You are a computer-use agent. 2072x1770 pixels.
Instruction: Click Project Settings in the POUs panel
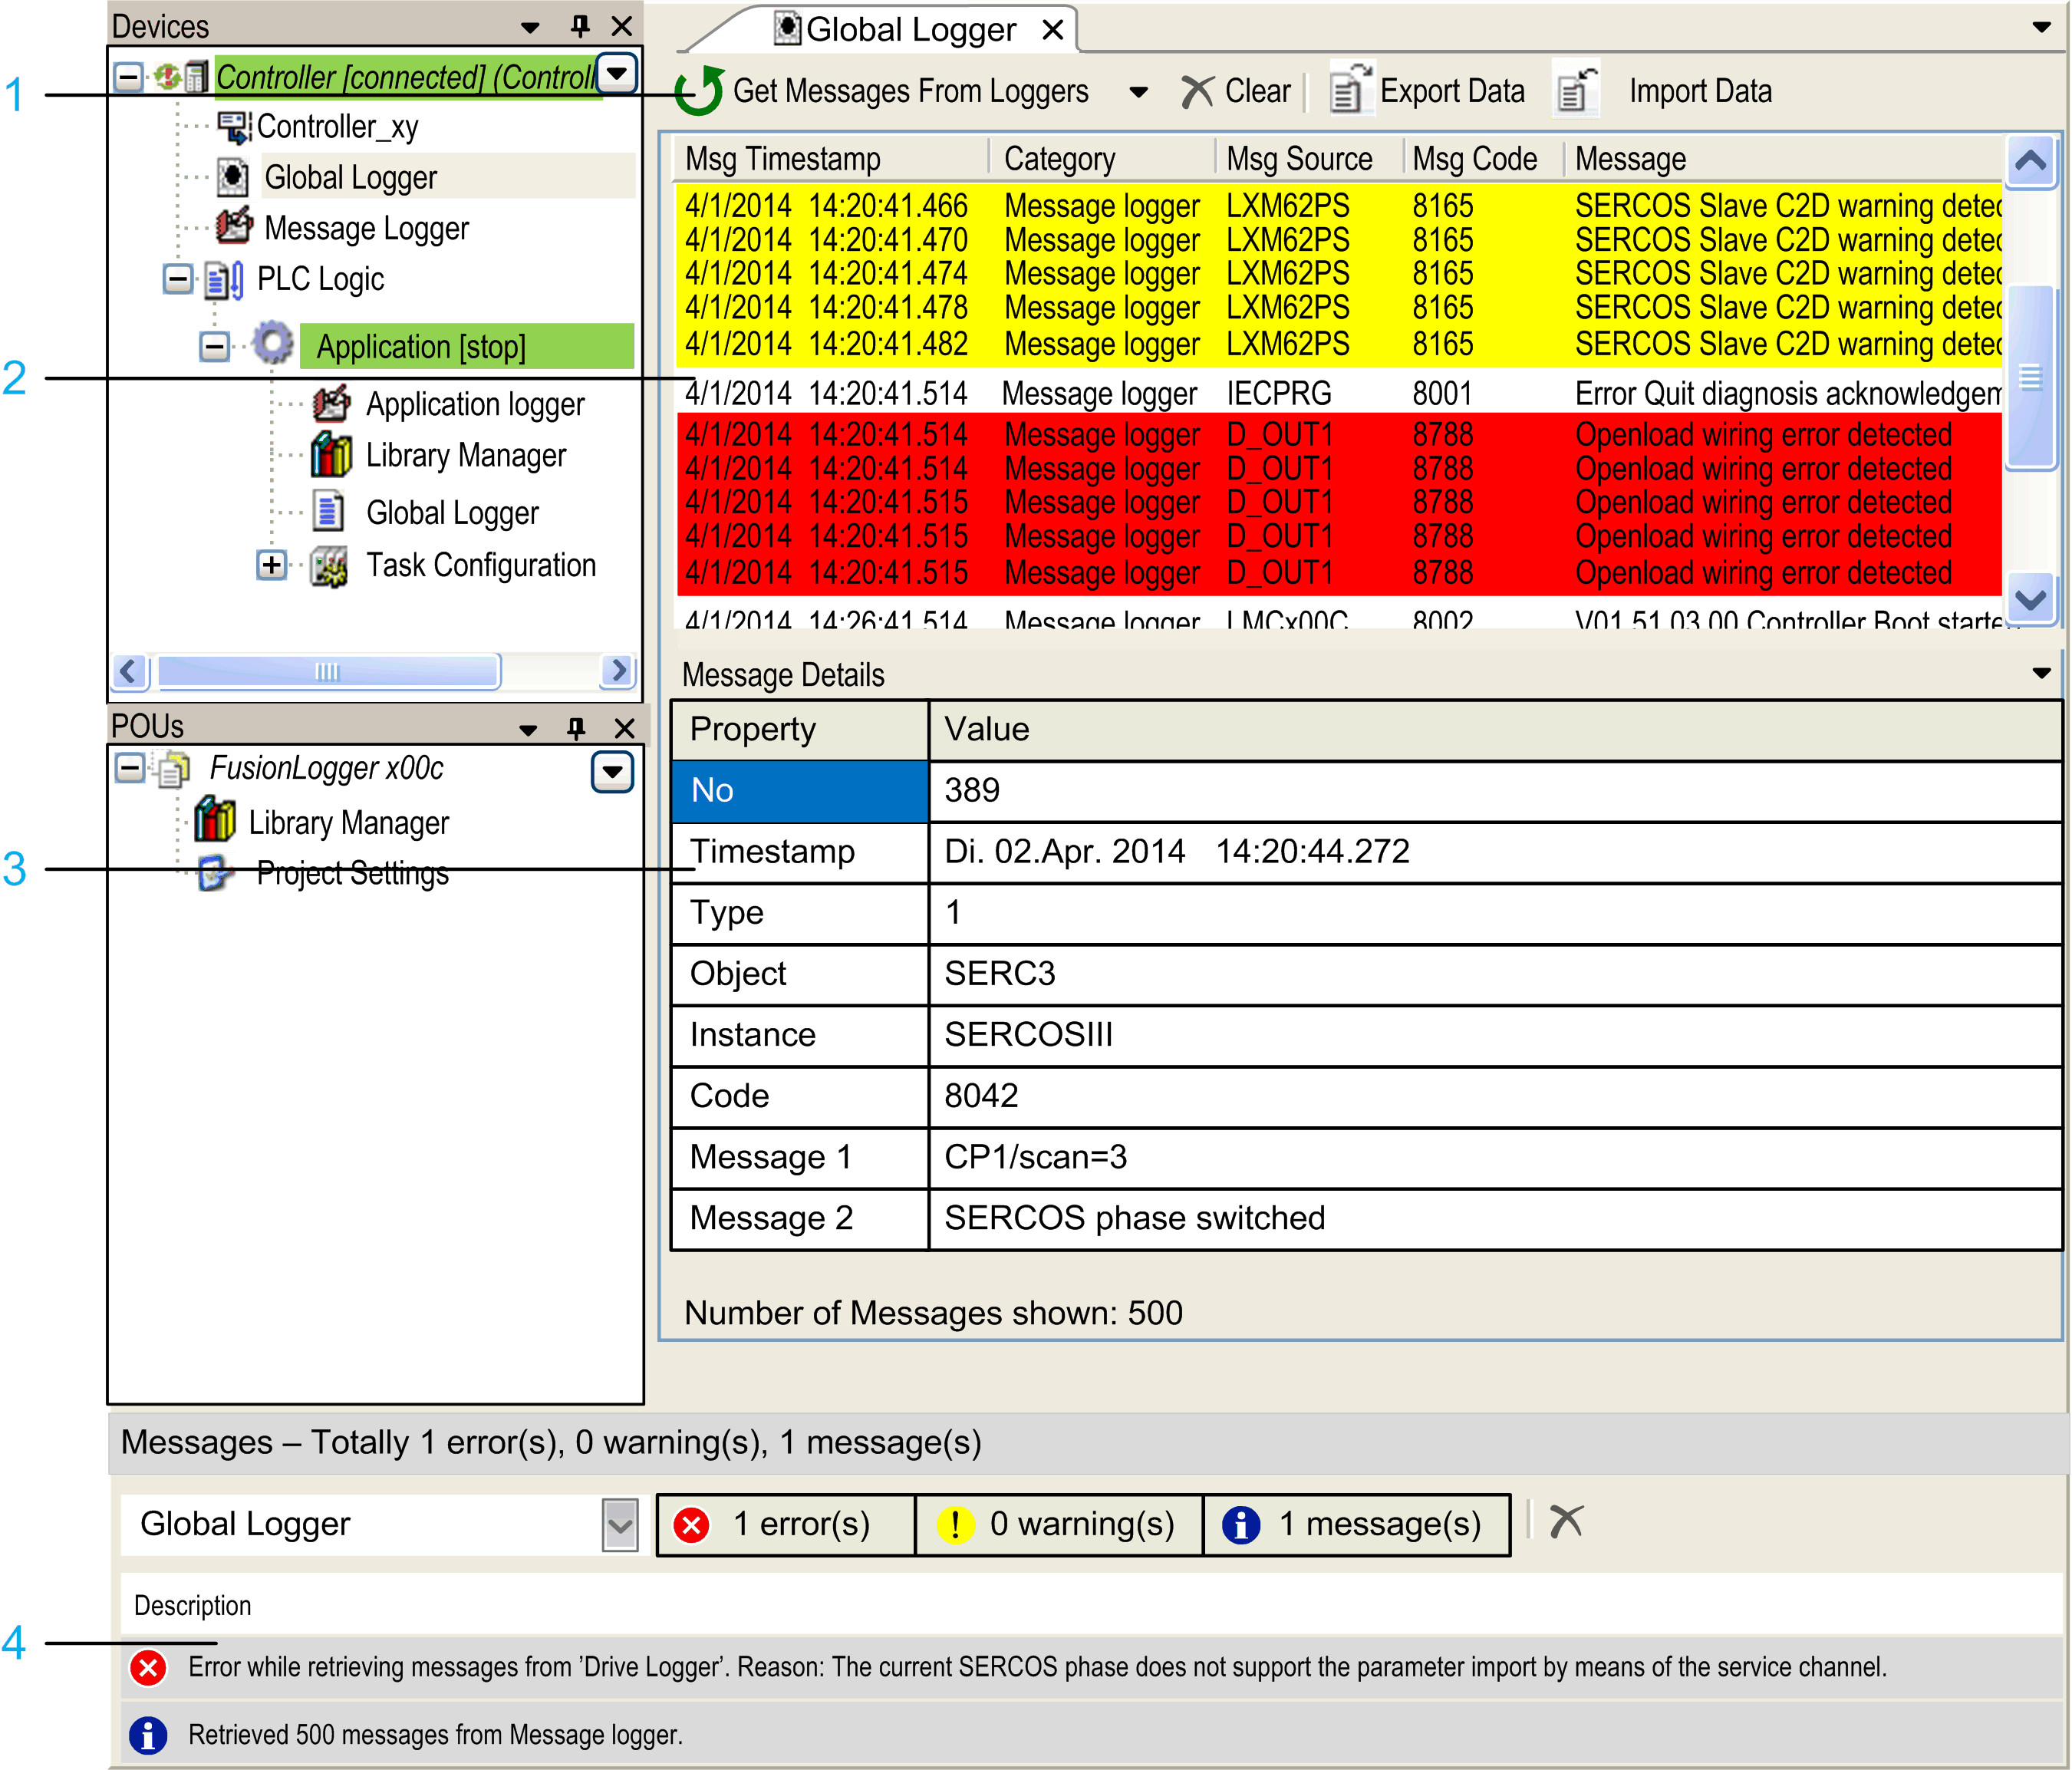(352, 873)
